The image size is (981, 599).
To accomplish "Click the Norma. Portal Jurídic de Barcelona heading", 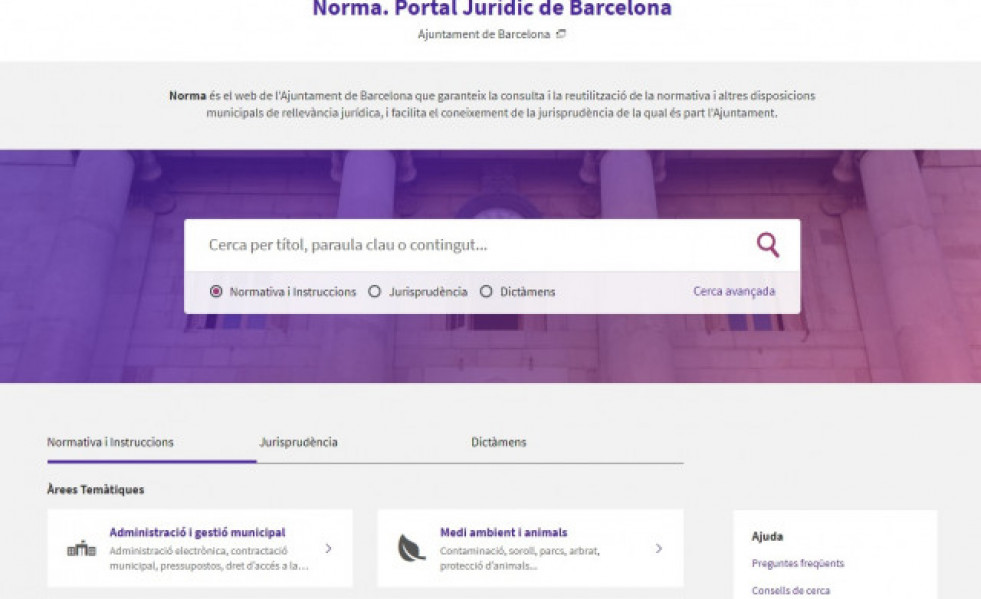I will (x=491, y=9).
